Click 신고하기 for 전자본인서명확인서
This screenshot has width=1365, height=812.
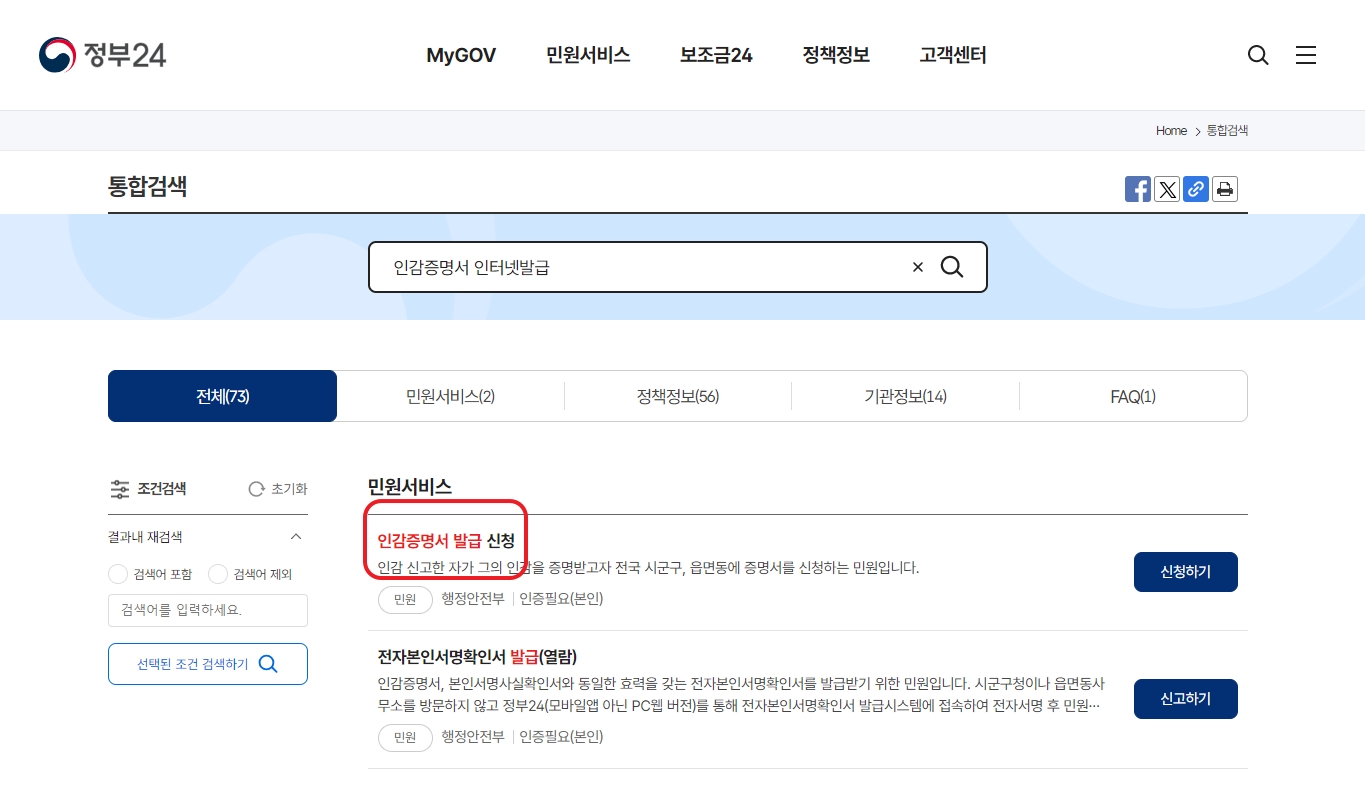pyautogui.click(x=1186, y=699)
